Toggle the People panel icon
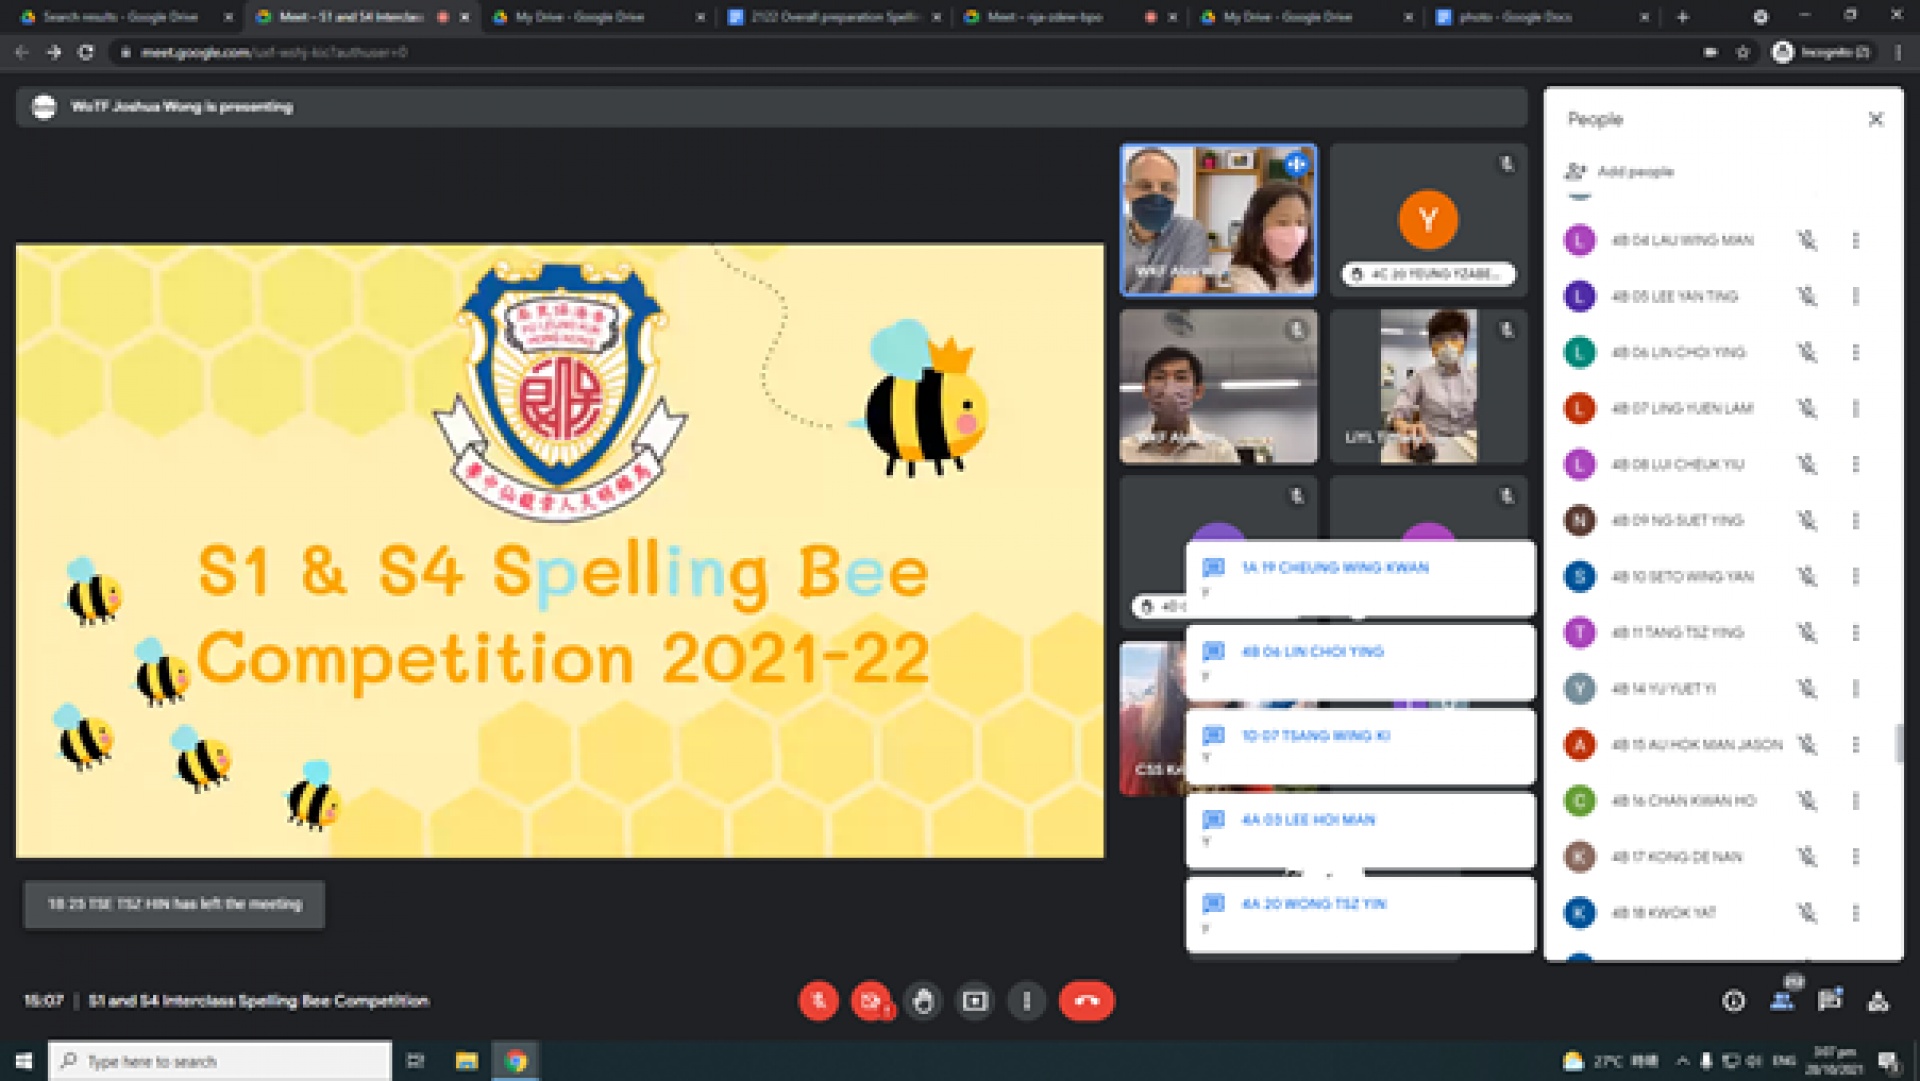This screenshot has width=1920, height=1081. (x=1782, y=1001)
